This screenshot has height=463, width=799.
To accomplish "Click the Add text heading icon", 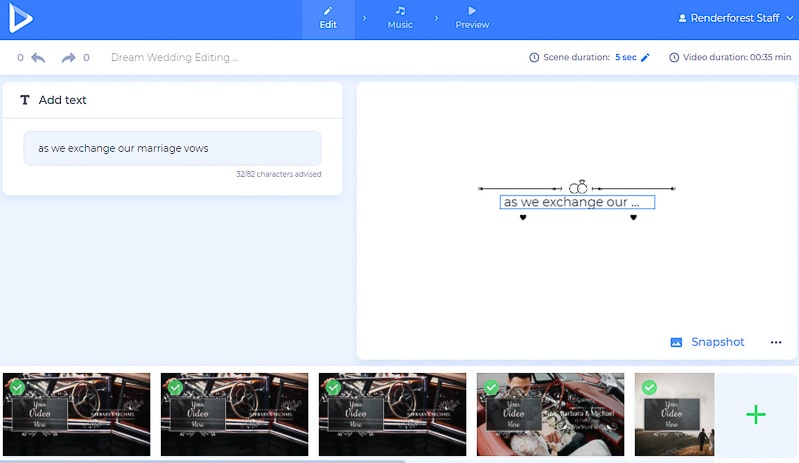I will 24,100.
